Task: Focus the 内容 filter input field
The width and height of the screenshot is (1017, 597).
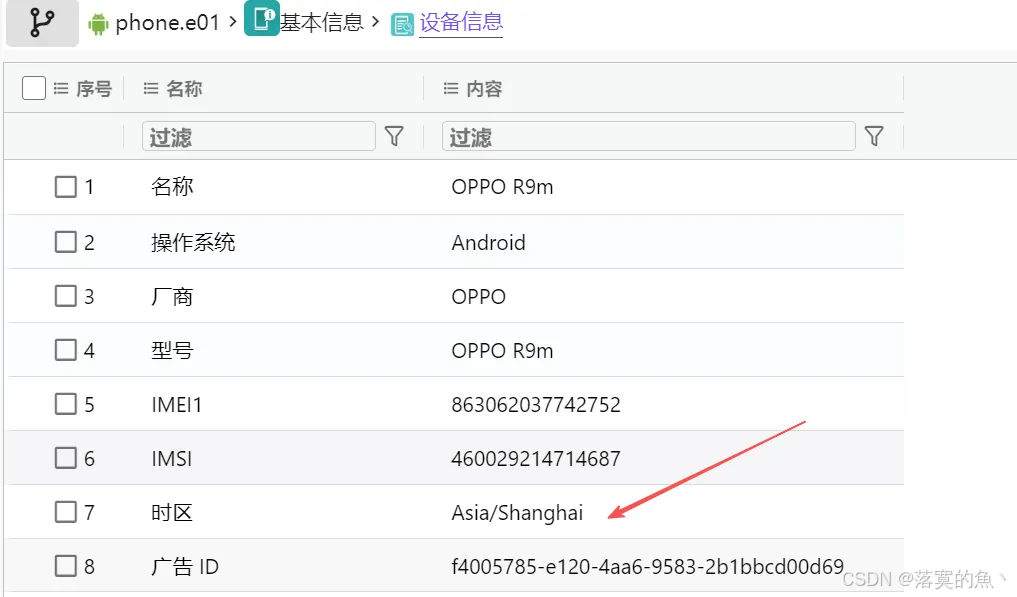Action: (x=649, y=136)
